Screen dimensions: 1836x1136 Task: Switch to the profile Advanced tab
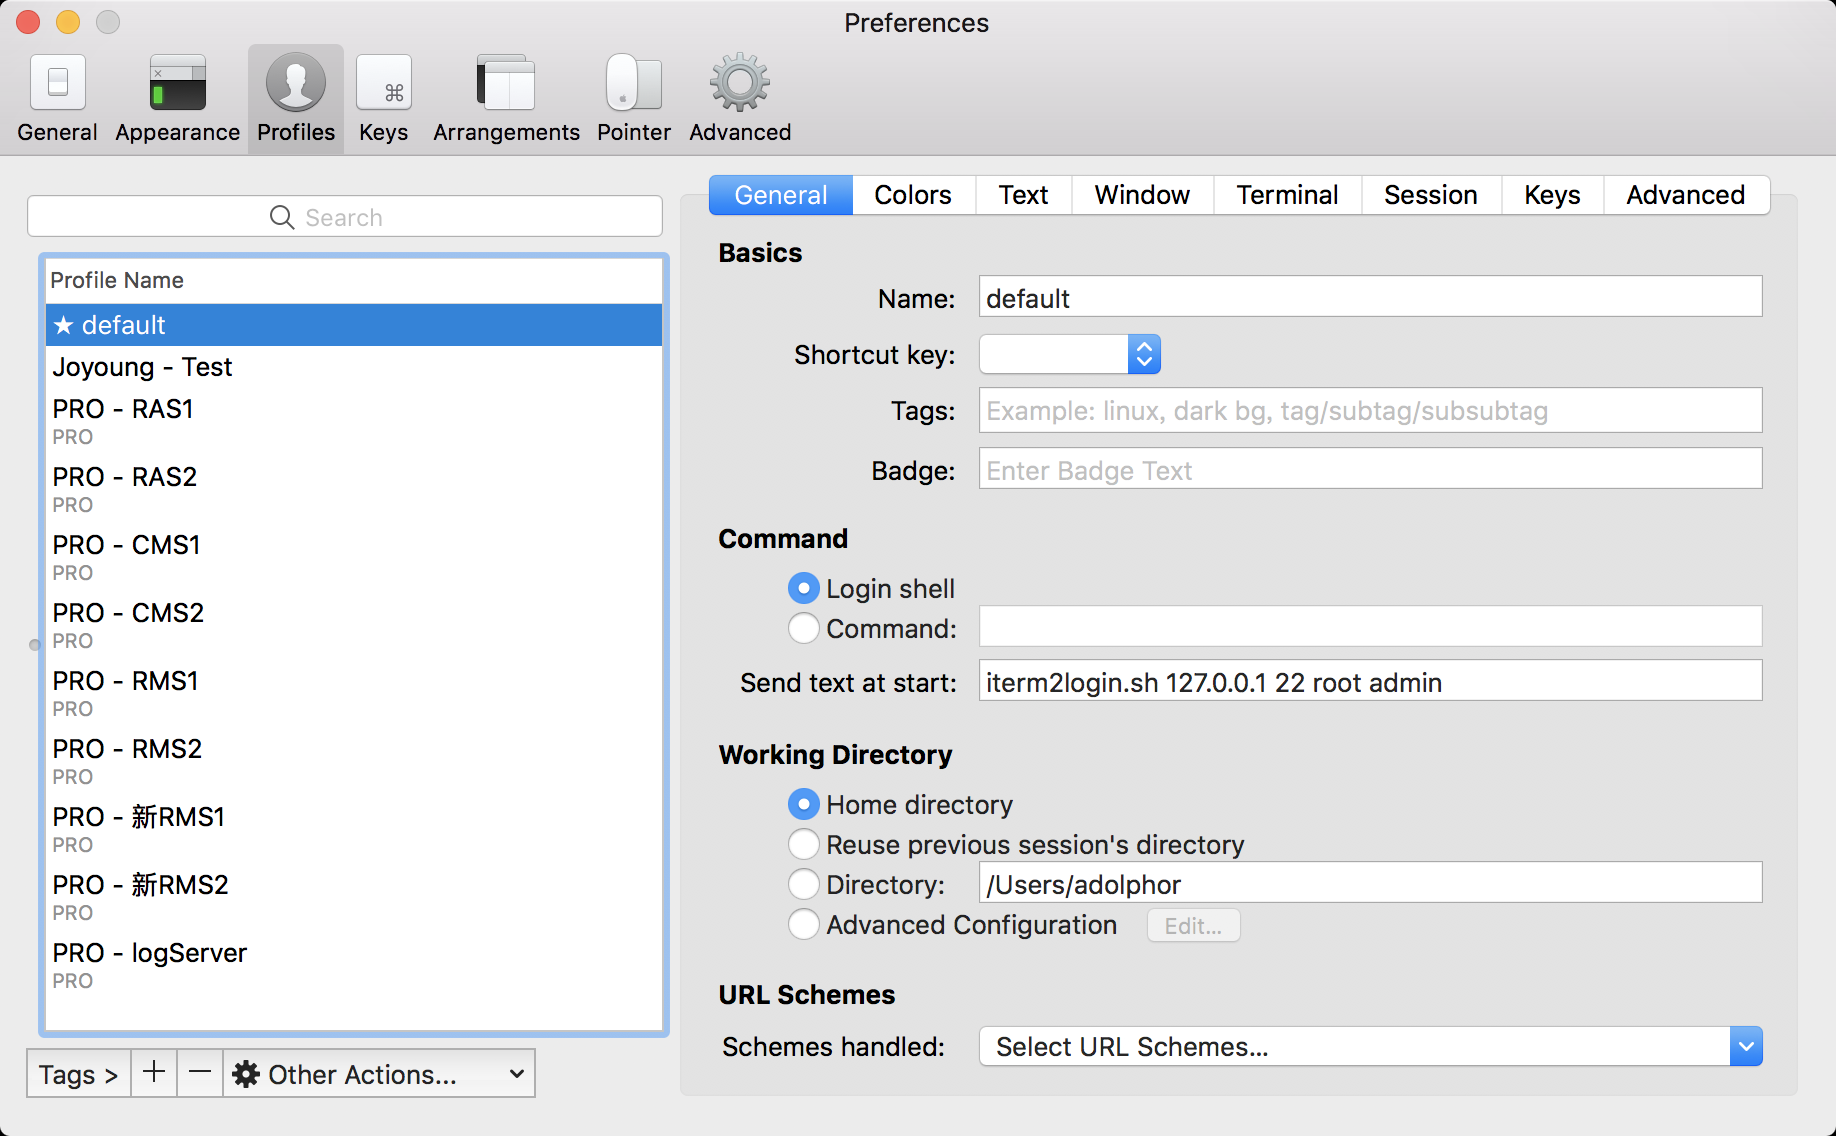pos(1686,195)
